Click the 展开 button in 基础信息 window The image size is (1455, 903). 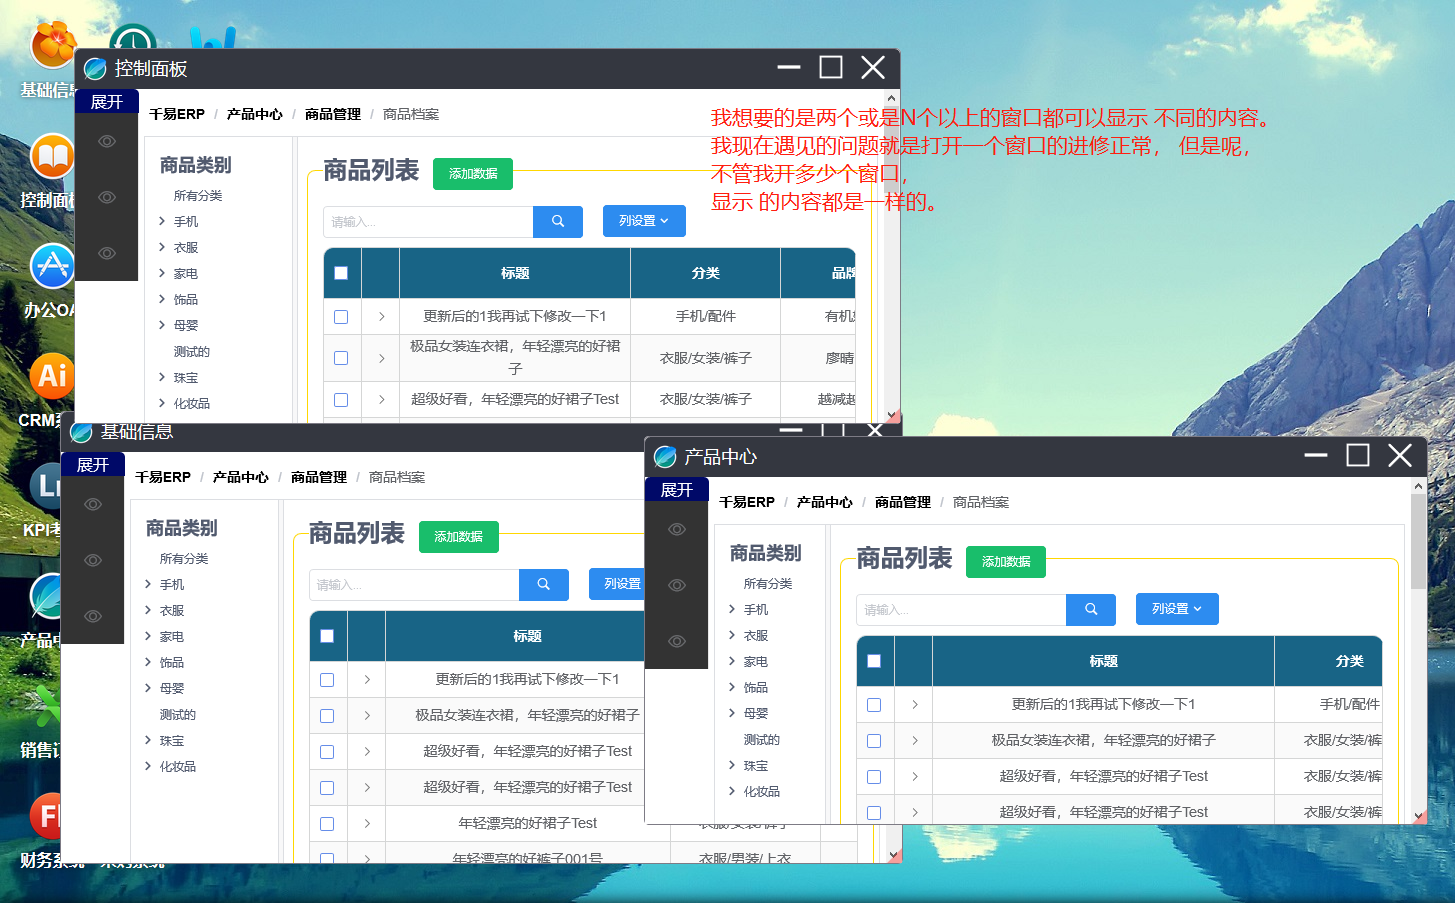pyautogui.click(x=93, y=465)
